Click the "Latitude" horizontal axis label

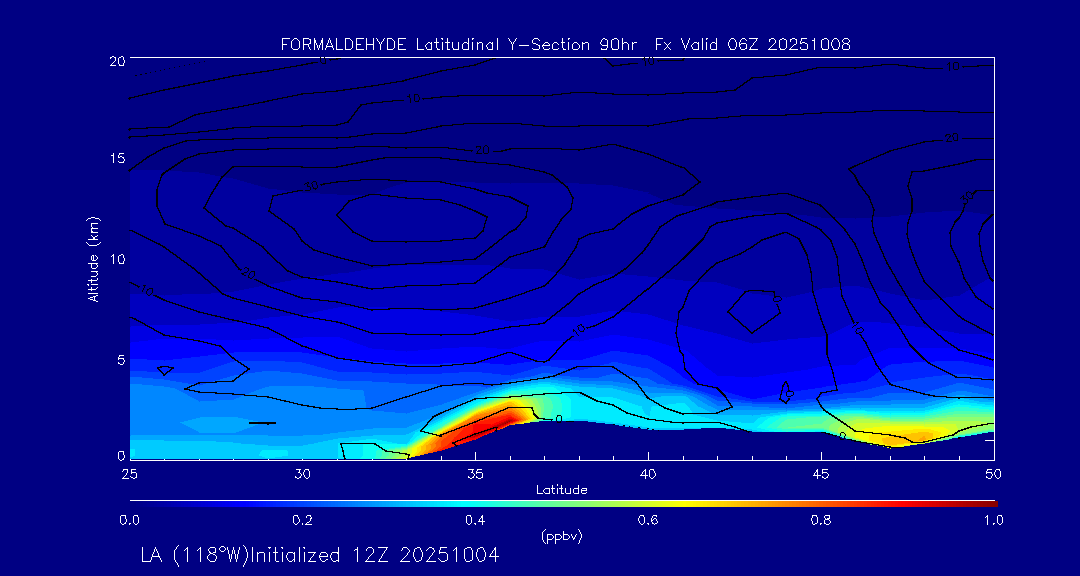(561, 491)
